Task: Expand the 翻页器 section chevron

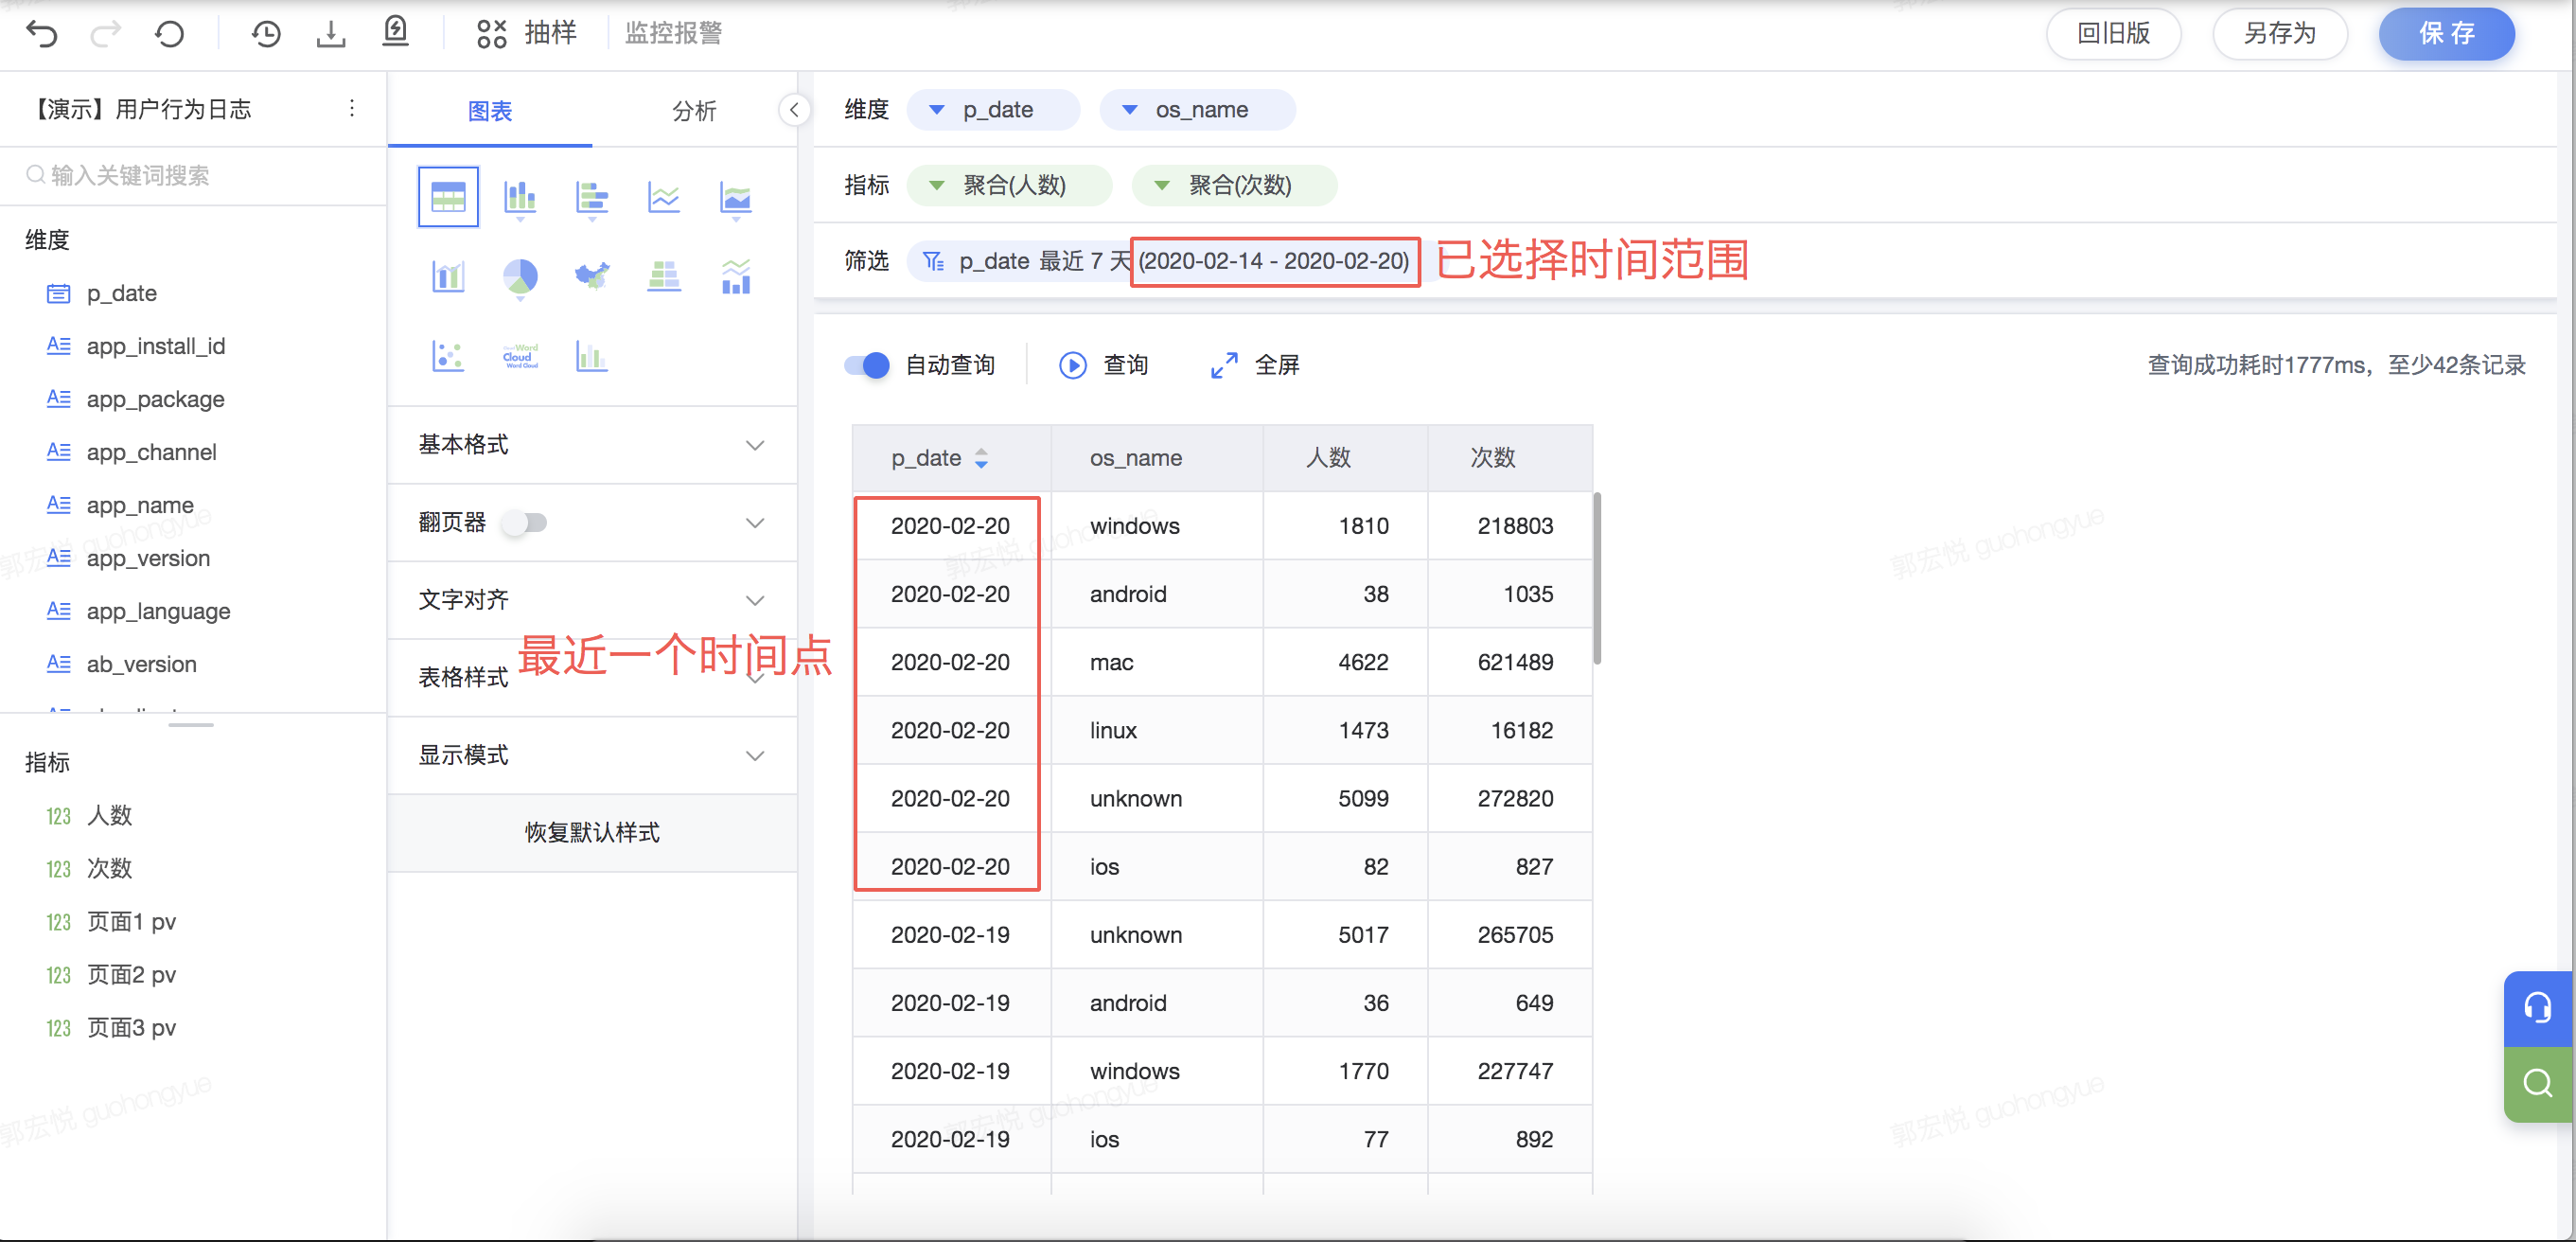Action: click(755, 523)
